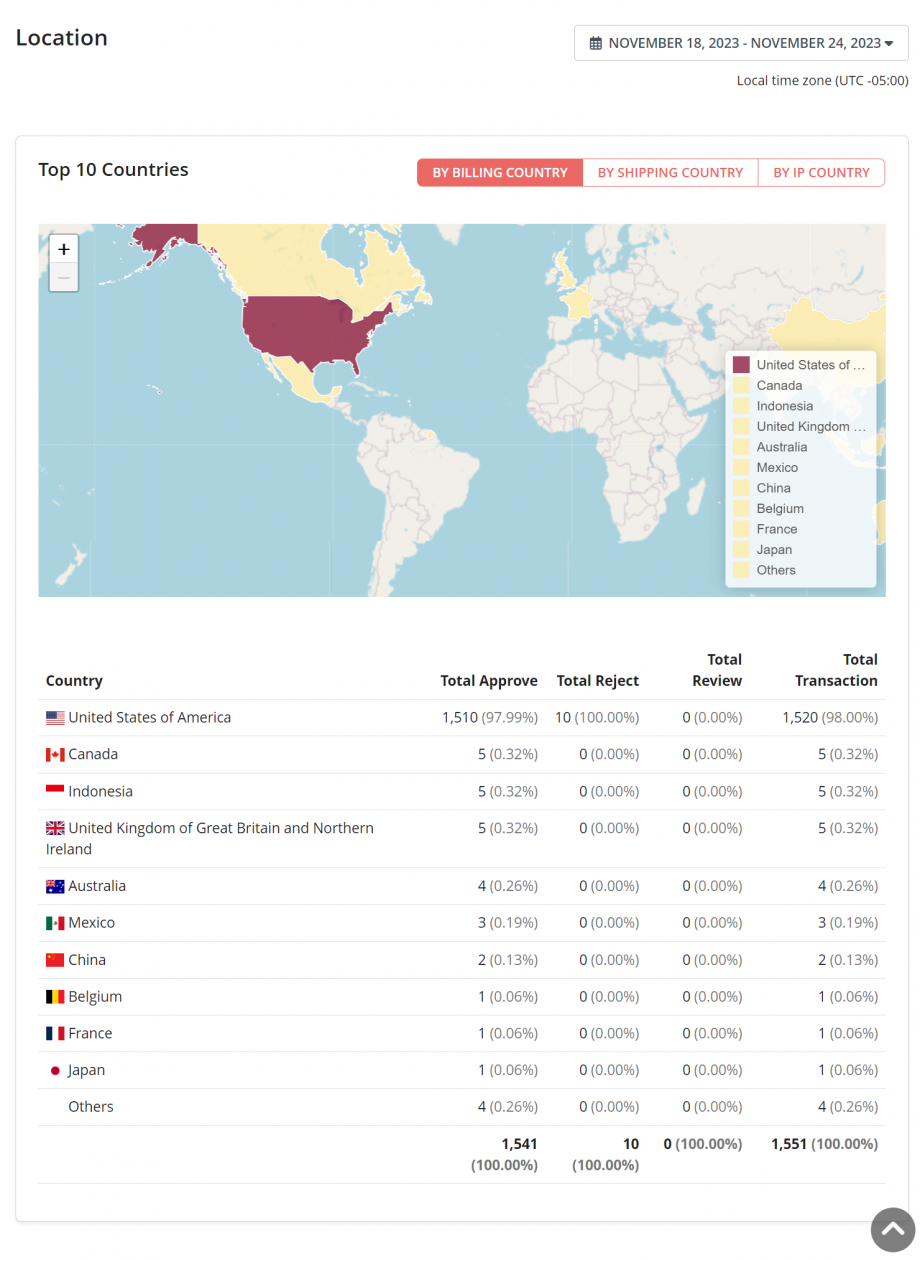Click the United States flag icon

(54, 716)
